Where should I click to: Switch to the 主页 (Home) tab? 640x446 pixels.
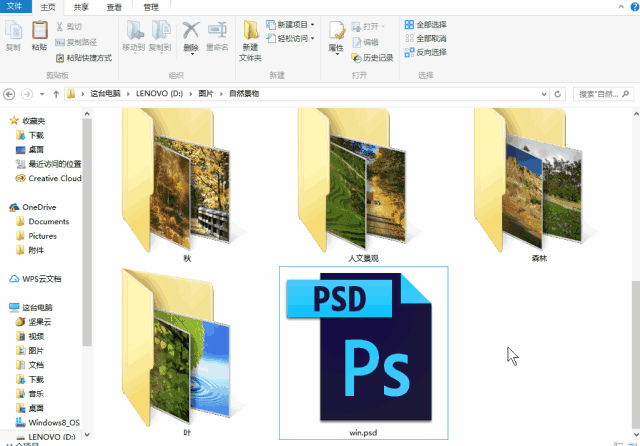click(x=48, y=7)
